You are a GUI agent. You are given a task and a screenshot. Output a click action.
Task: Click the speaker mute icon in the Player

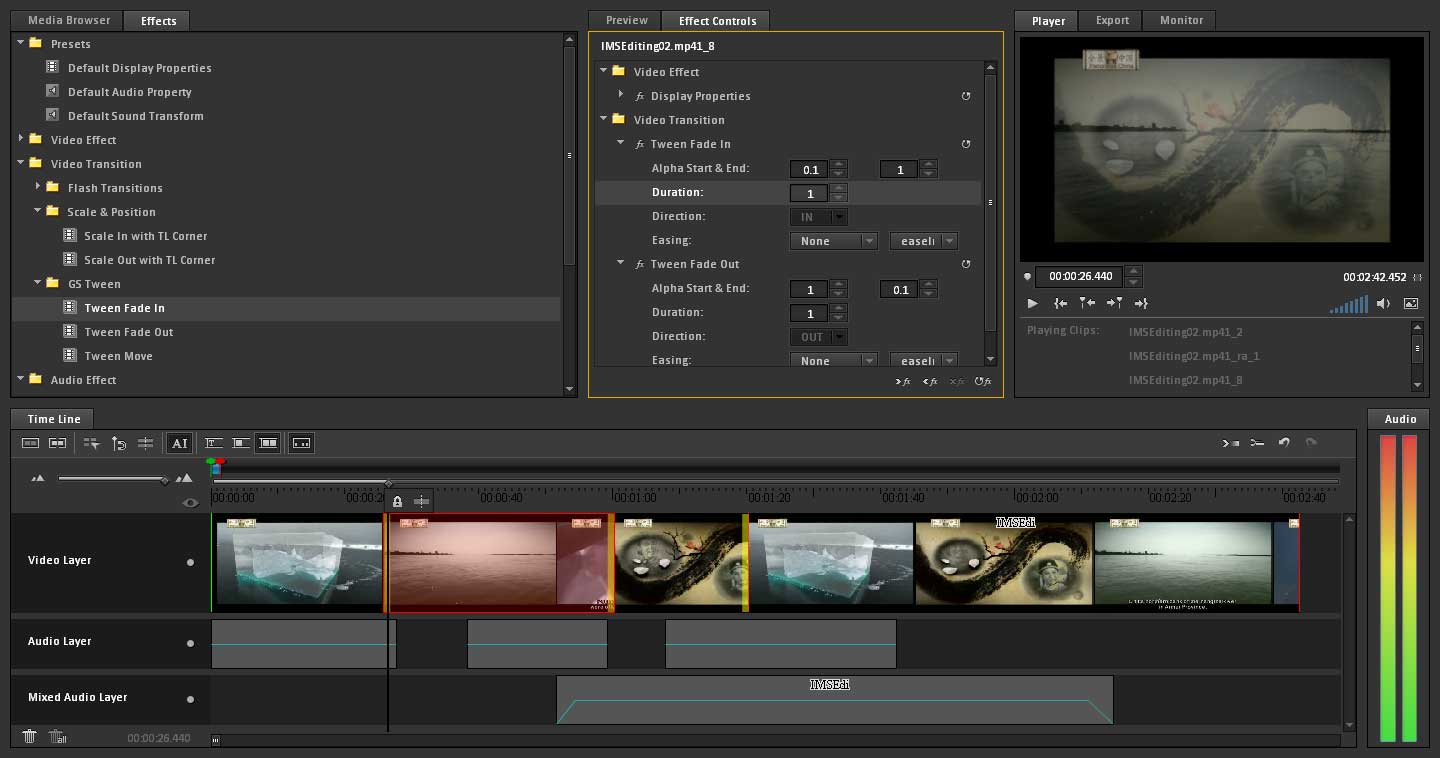1383,304
